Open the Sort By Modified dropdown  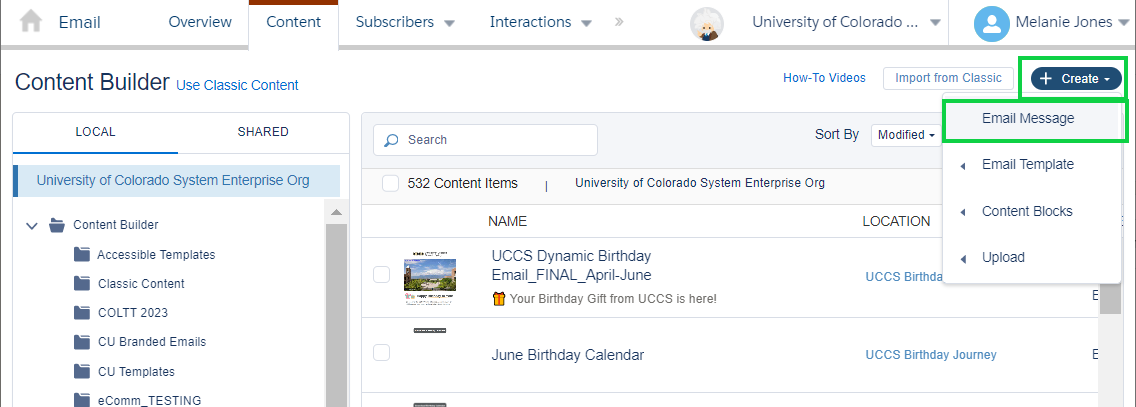pyautogui.click(x=906, y=135)
